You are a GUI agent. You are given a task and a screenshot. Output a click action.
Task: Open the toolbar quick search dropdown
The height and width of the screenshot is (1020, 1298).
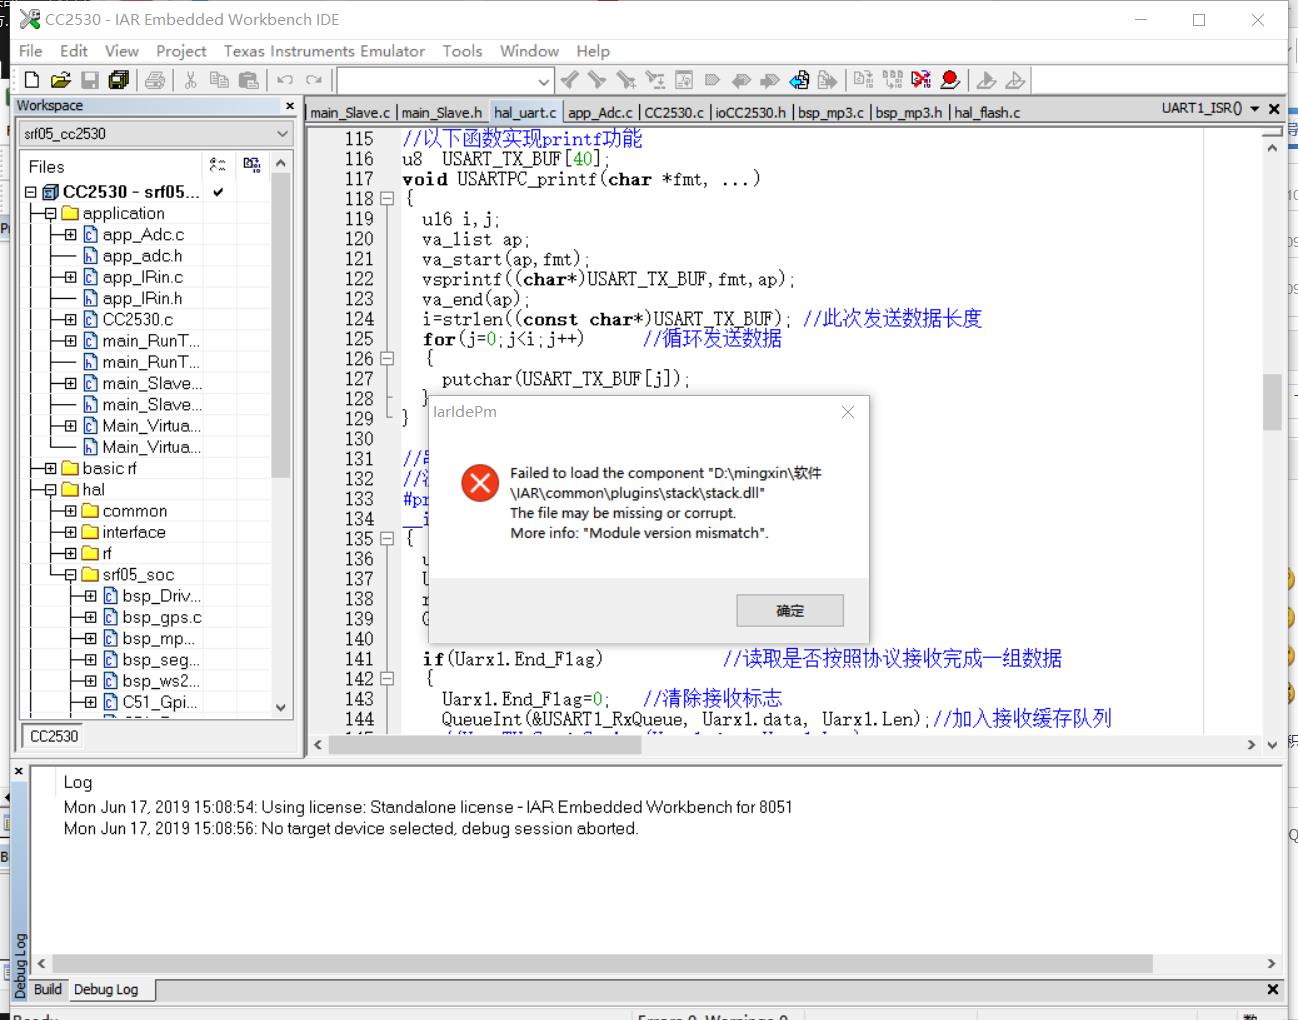(x=543, y=81)
